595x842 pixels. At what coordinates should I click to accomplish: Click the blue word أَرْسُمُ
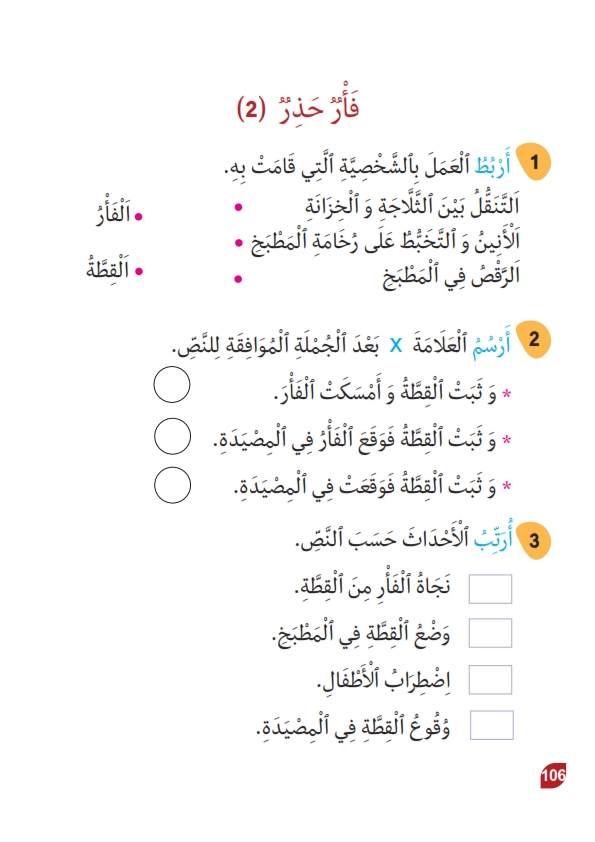pos(491,344)
